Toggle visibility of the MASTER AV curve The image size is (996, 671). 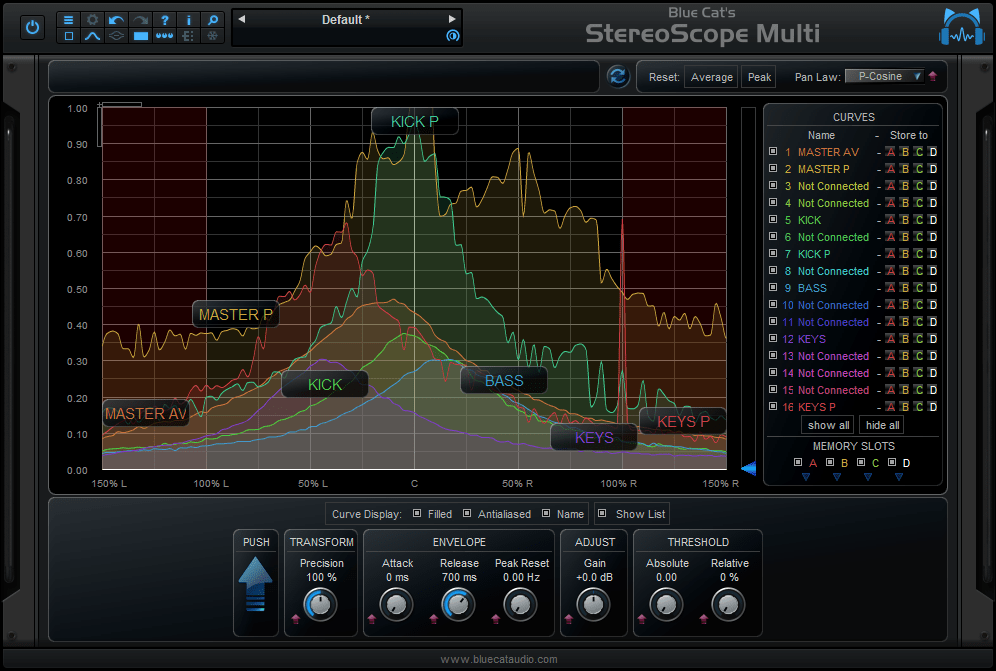pos(772,152)
